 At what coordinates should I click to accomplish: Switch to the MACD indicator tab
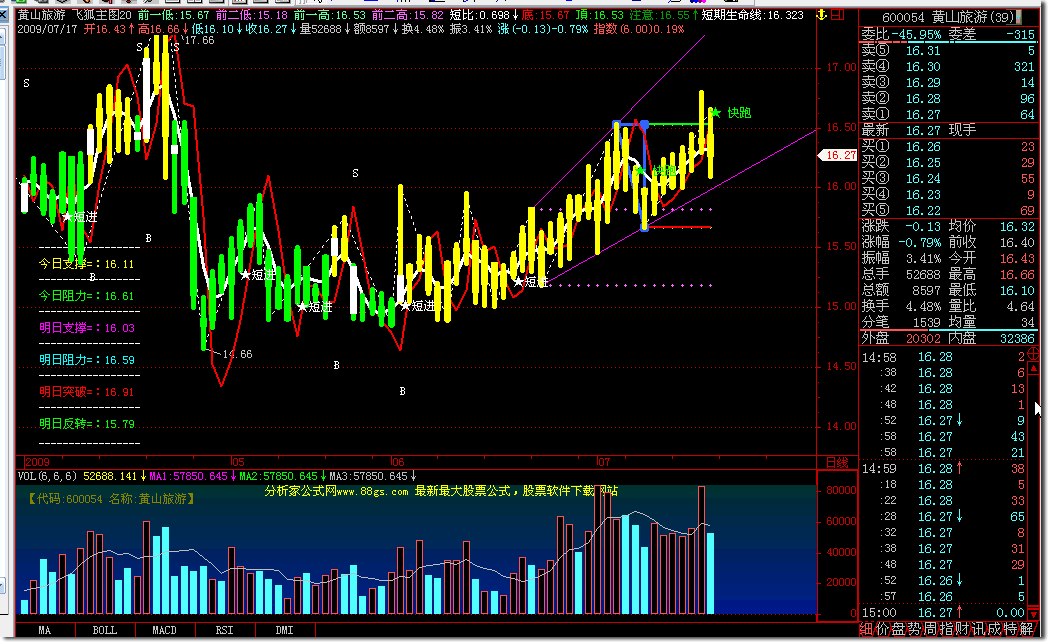(x=164, y=631)
